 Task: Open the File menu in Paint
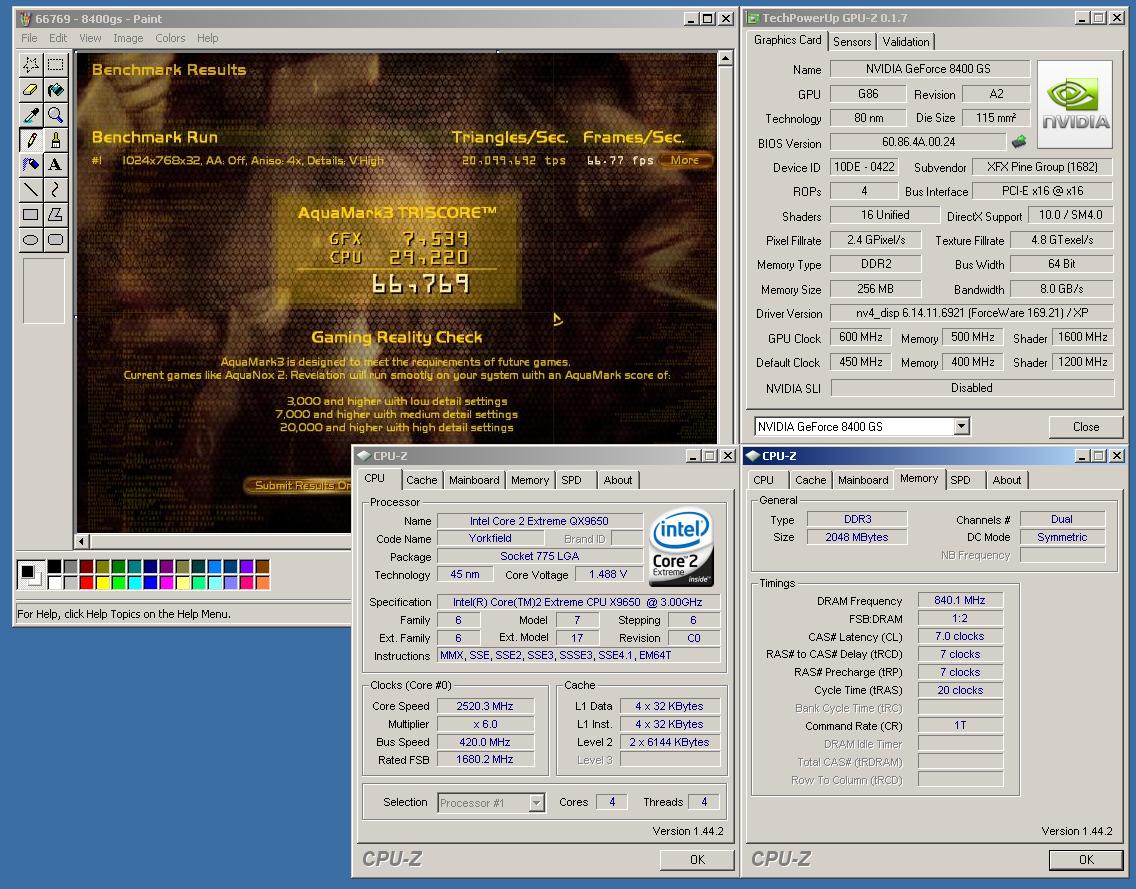[29, 38]
